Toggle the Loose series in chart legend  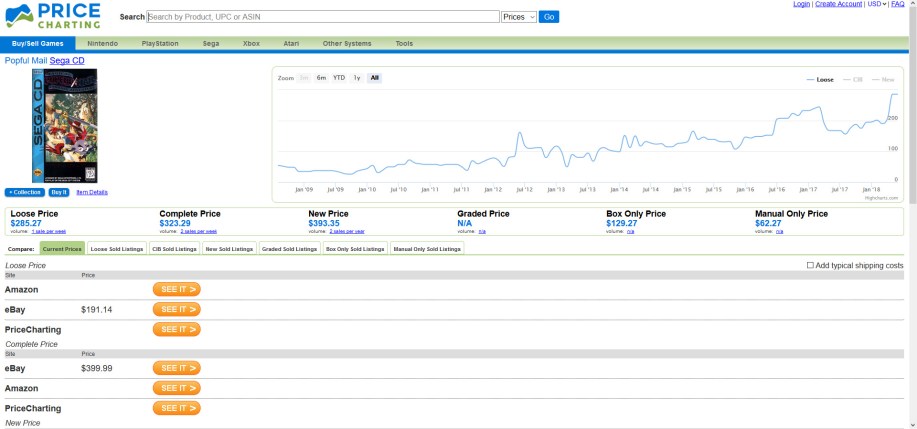click(x=821, y=79)
